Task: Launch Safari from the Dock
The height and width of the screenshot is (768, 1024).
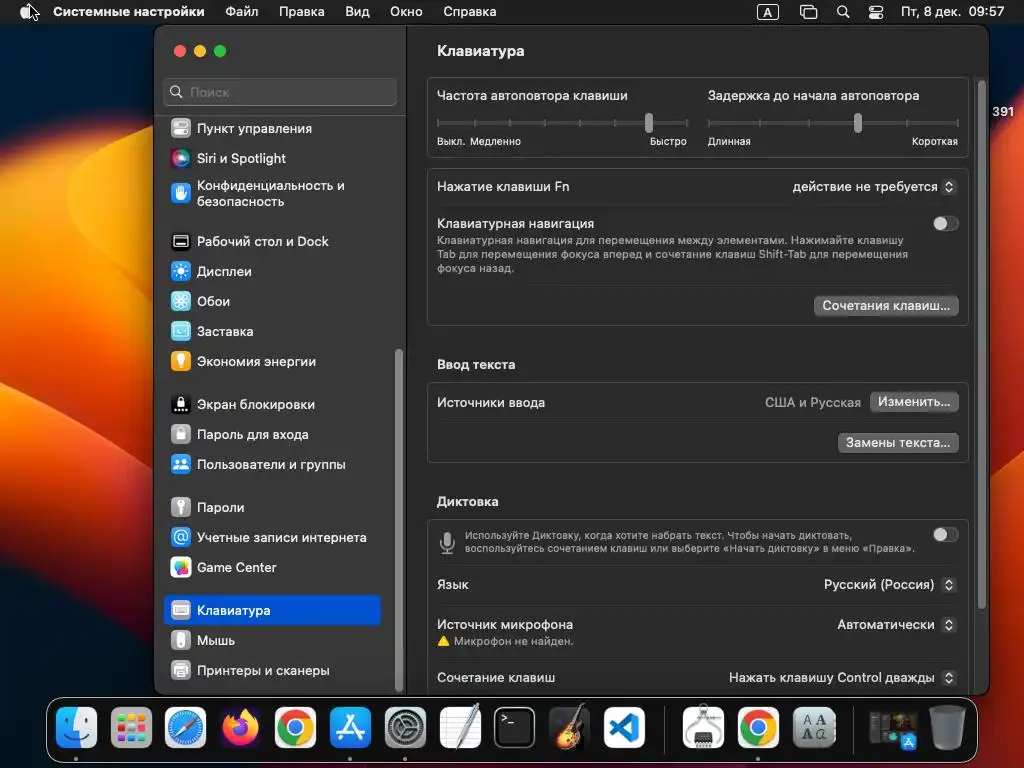Action: point(185,727)
